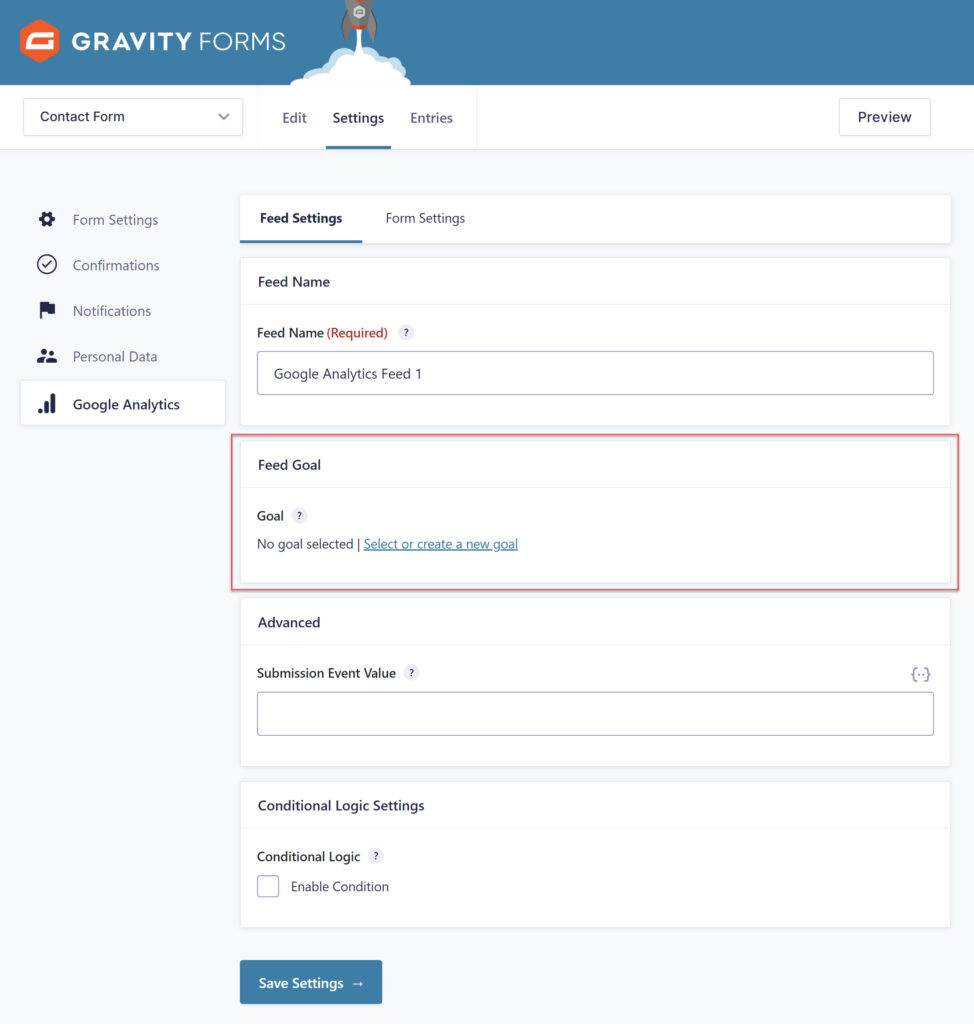The height and width of the screenshot is (1024, 974).
Task: Open the Contact Form selector dropdown
Action: click(x=132, y=117)
